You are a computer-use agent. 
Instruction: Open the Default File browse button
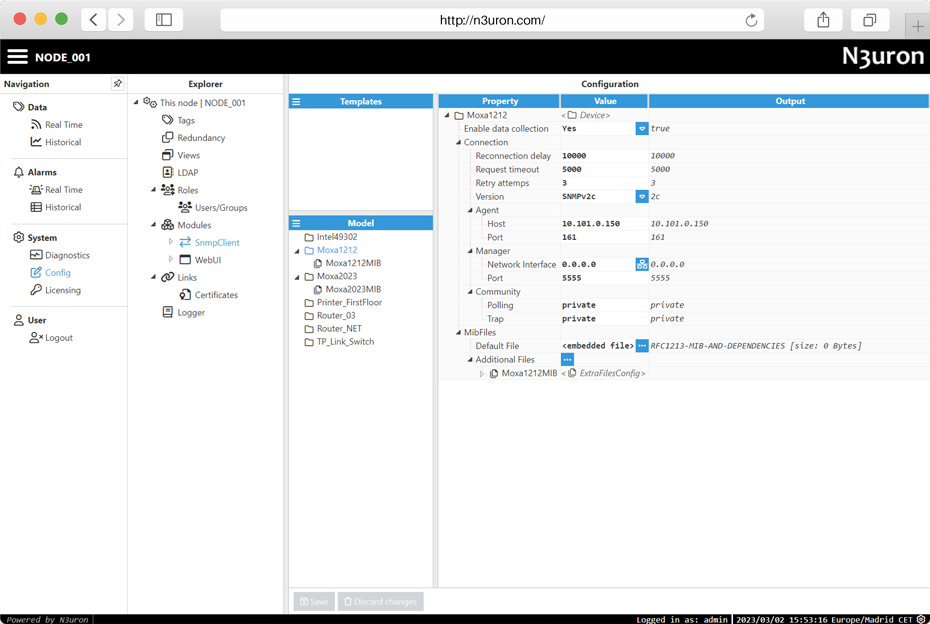point(641,346)
